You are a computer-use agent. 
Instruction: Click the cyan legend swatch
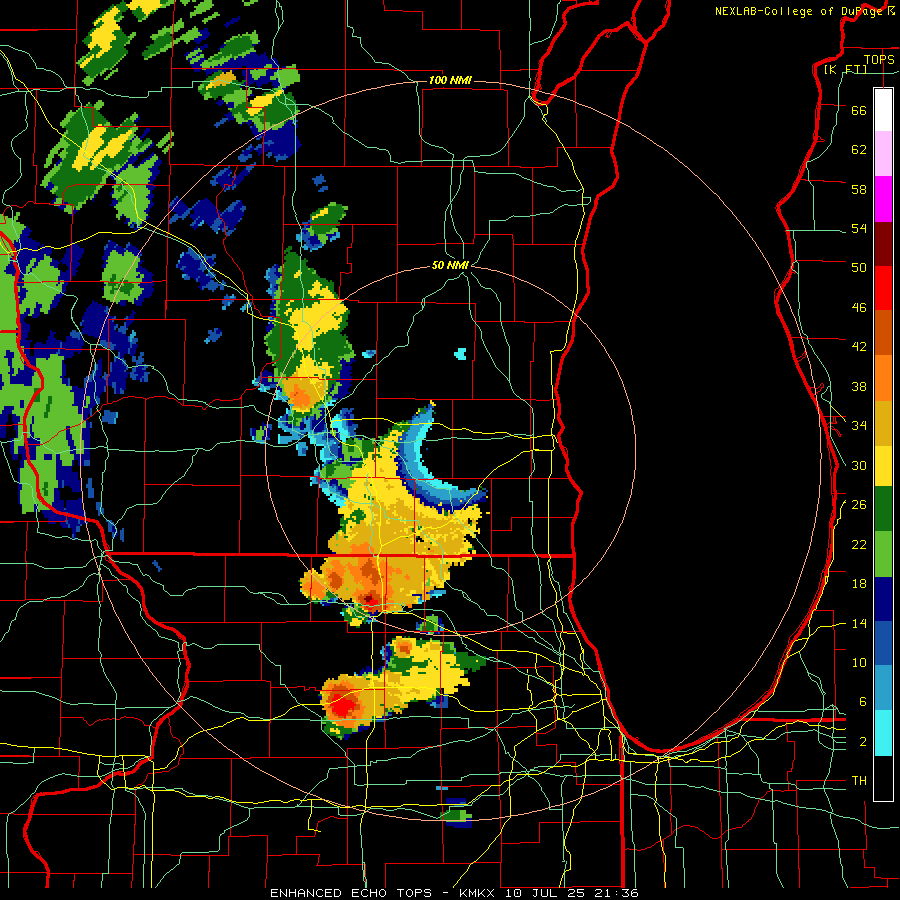[883, 733]
